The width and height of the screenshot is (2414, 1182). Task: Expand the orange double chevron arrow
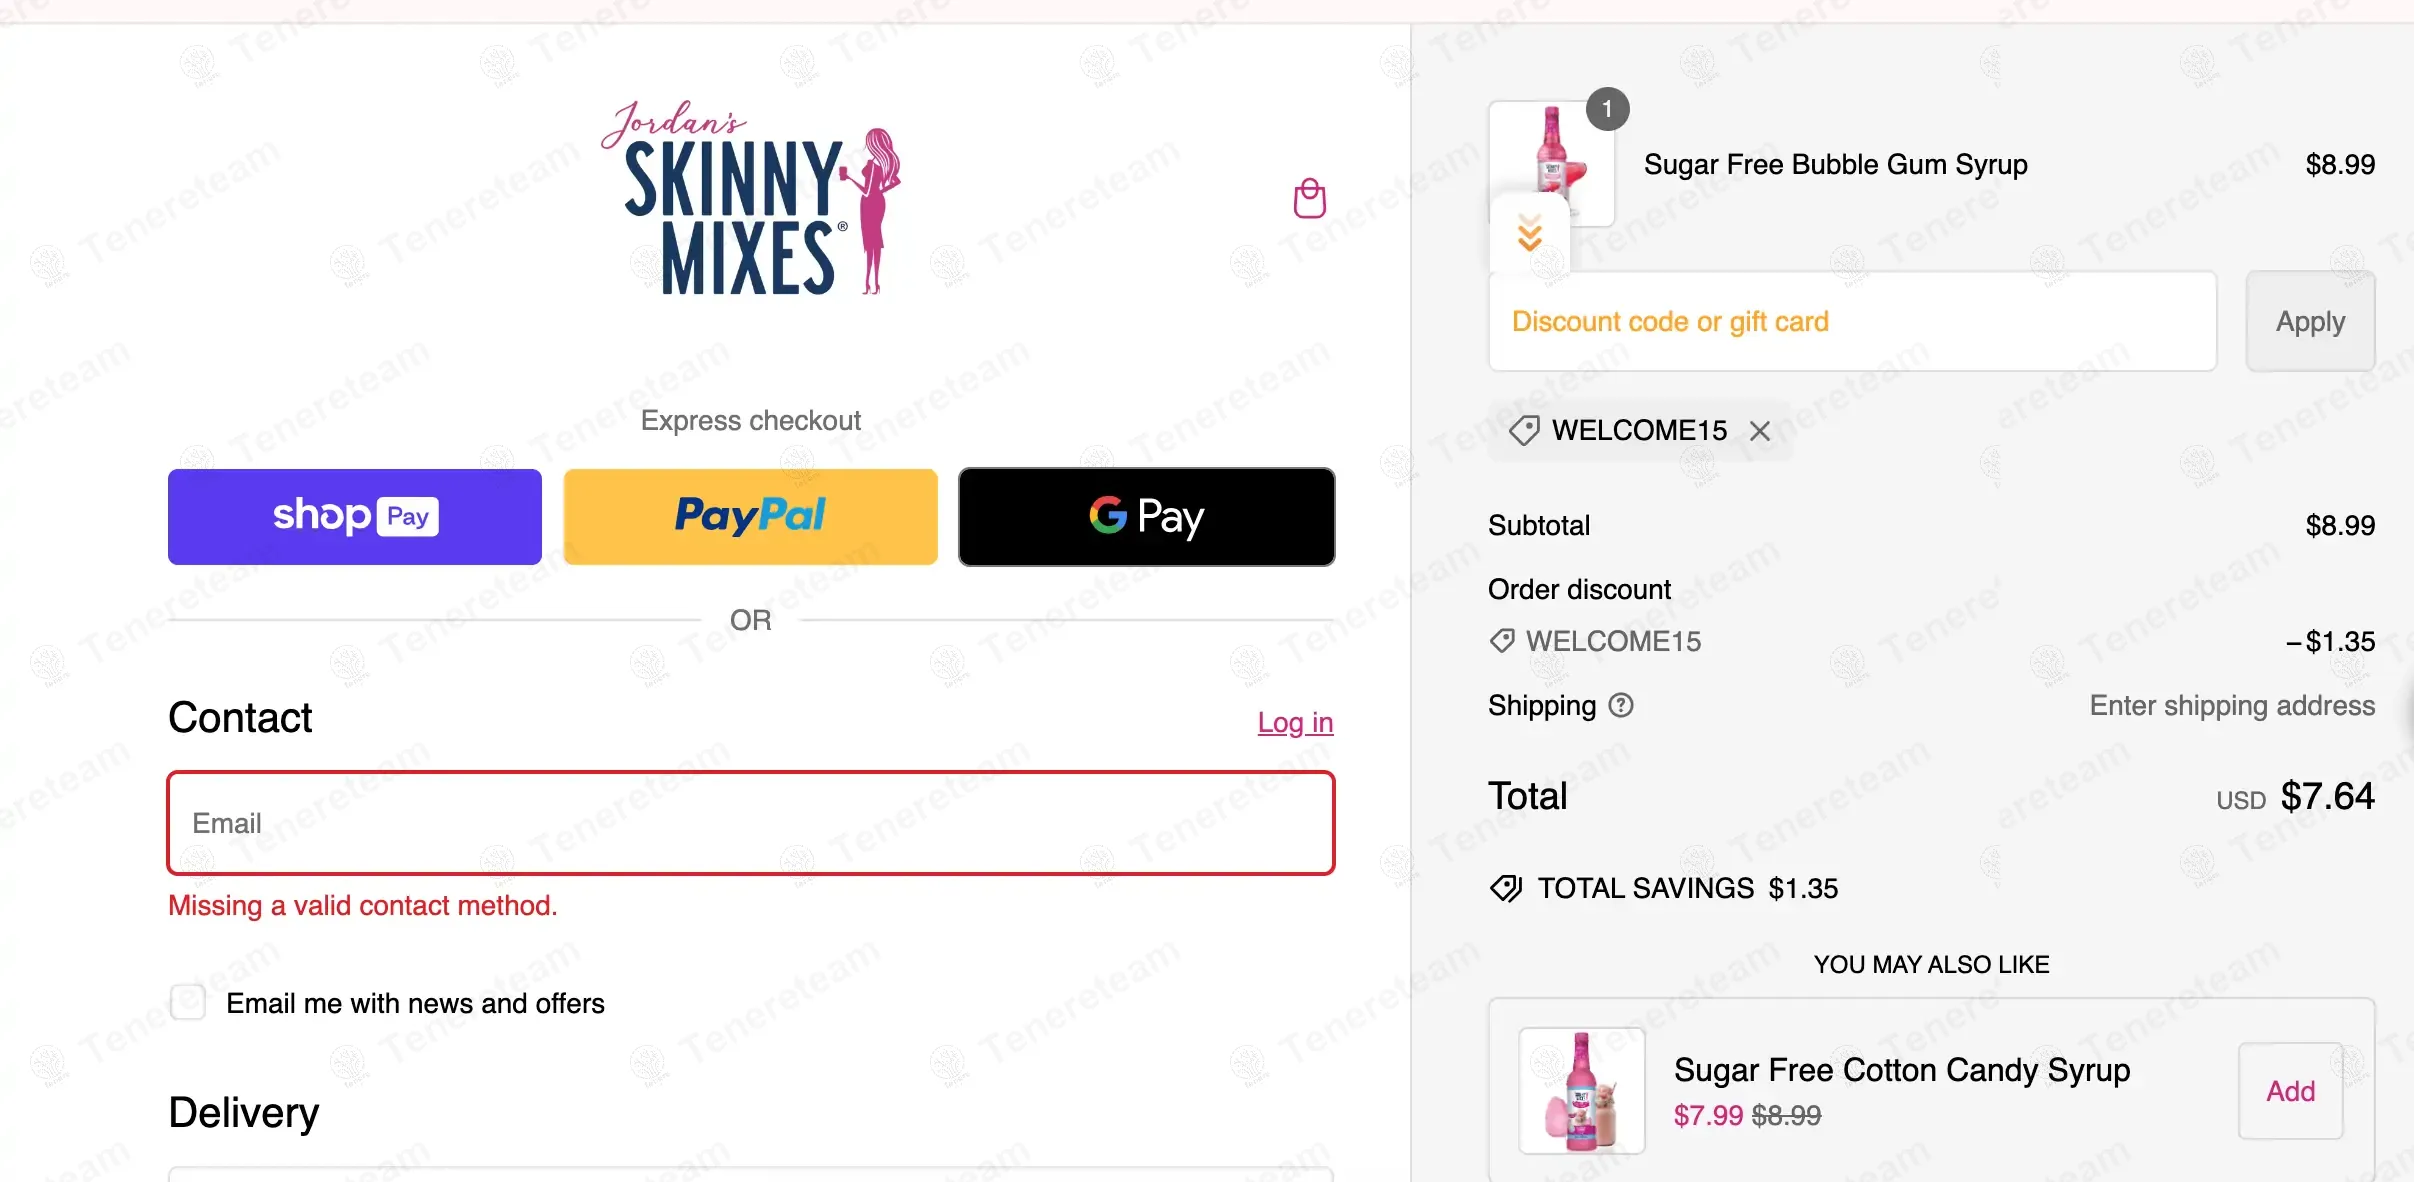pos(1529,236)
